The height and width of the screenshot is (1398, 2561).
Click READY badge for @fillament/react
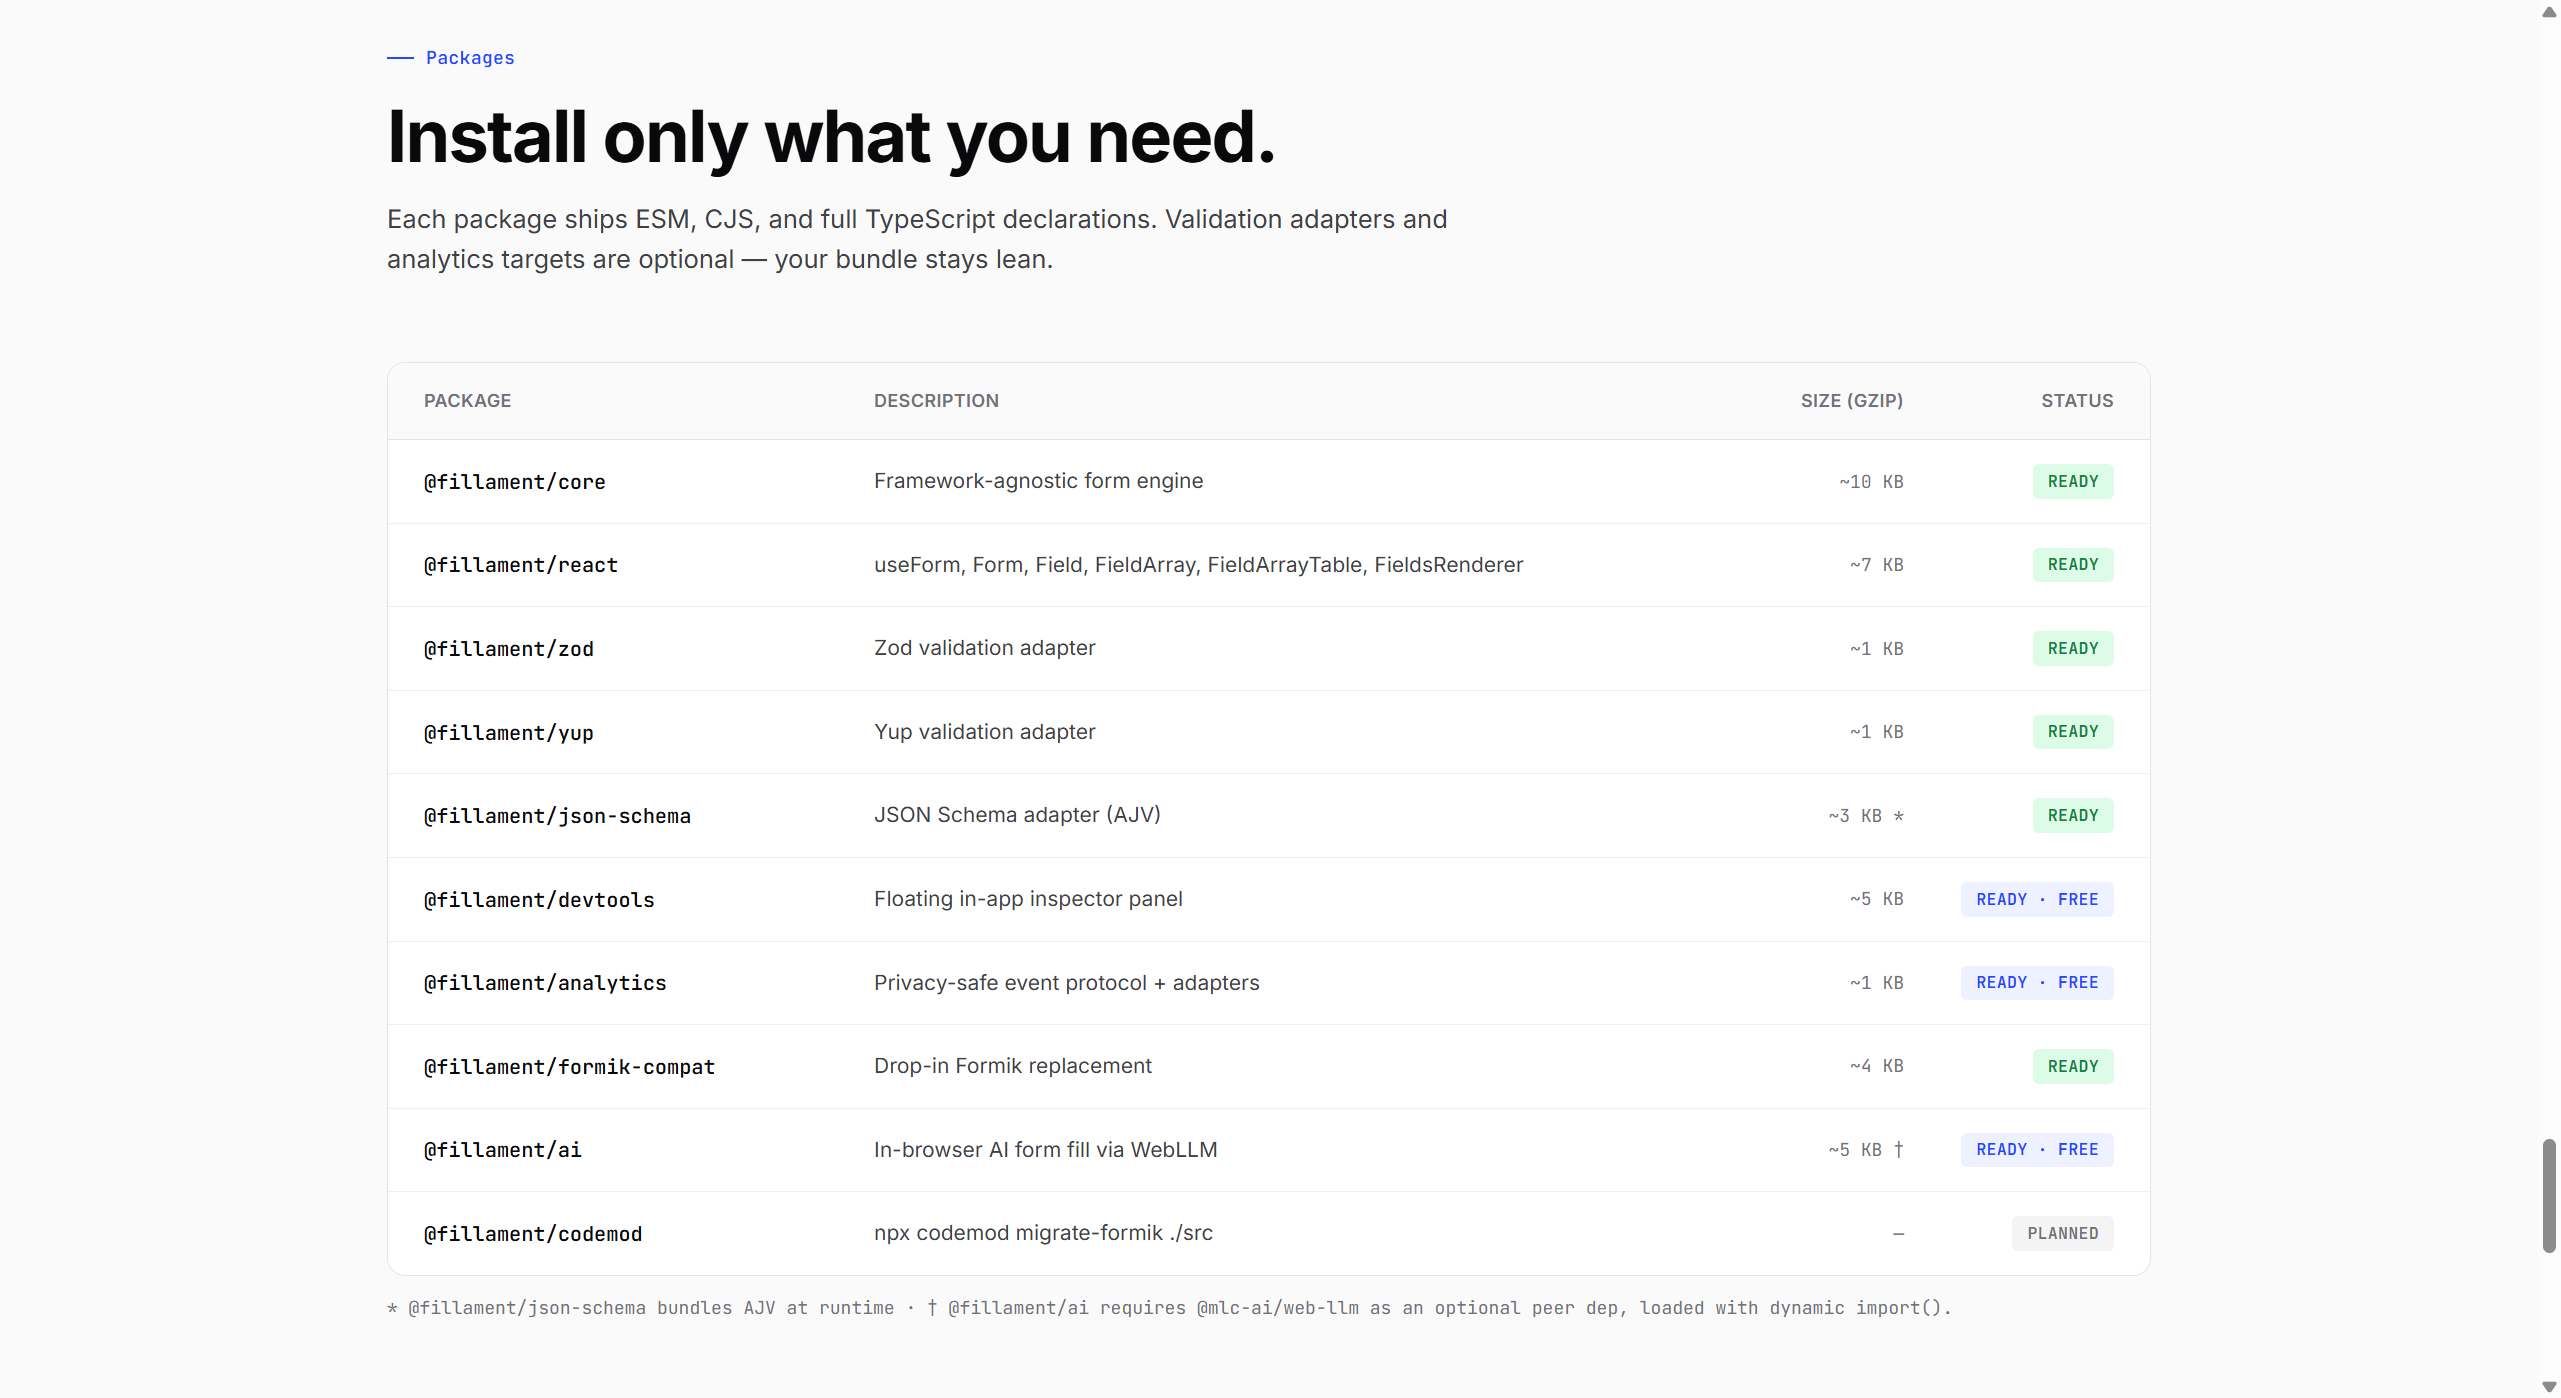click(x=2073, y=565)
